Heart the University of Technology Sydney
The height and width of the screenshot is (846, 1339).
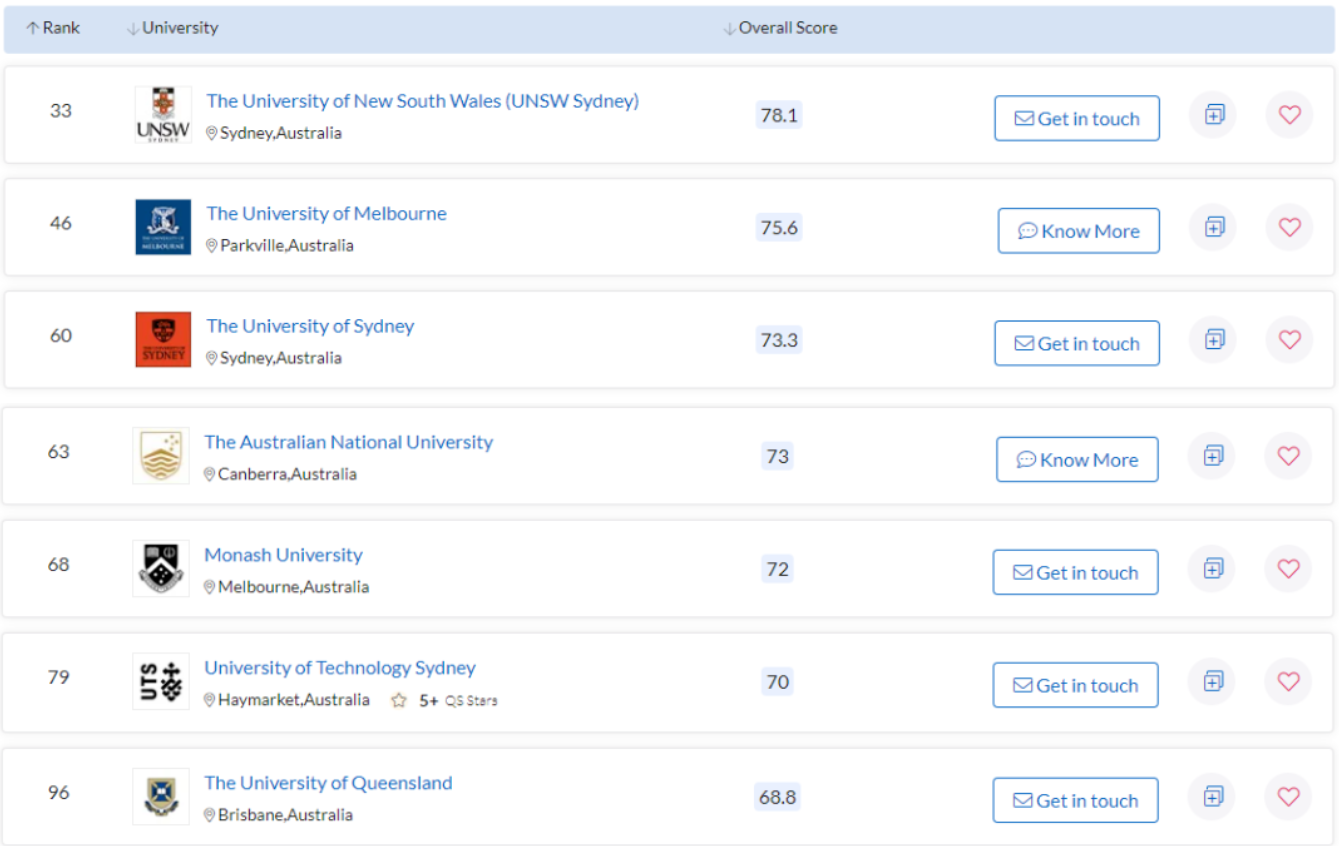[x=1288, y=682]
